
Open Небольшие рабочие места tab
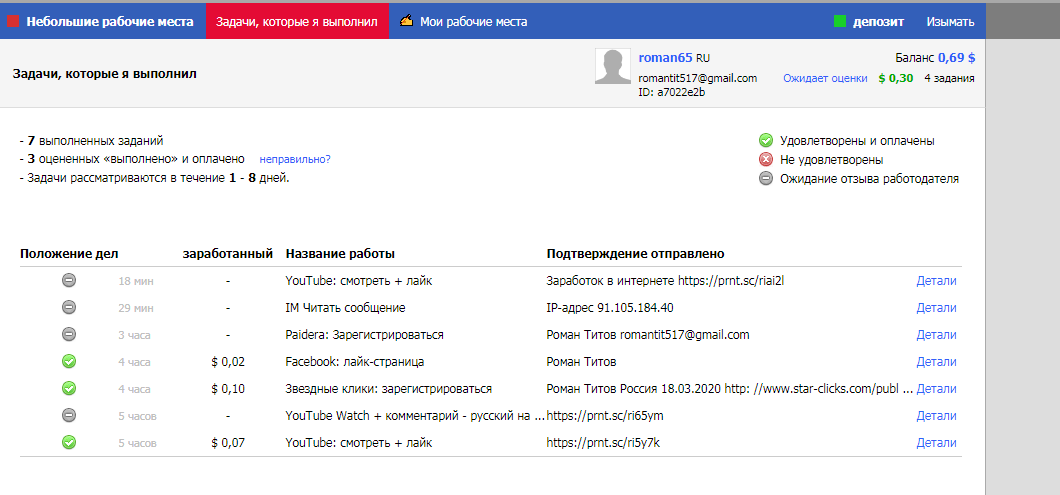click(110, 22)
